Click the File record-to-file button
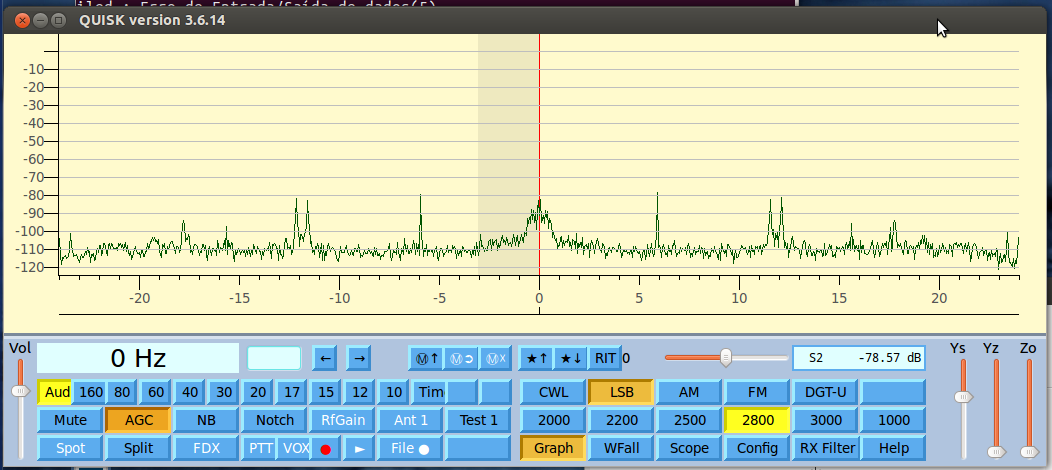Screen dimensions: 1052x470 click(x=410, y=448)
